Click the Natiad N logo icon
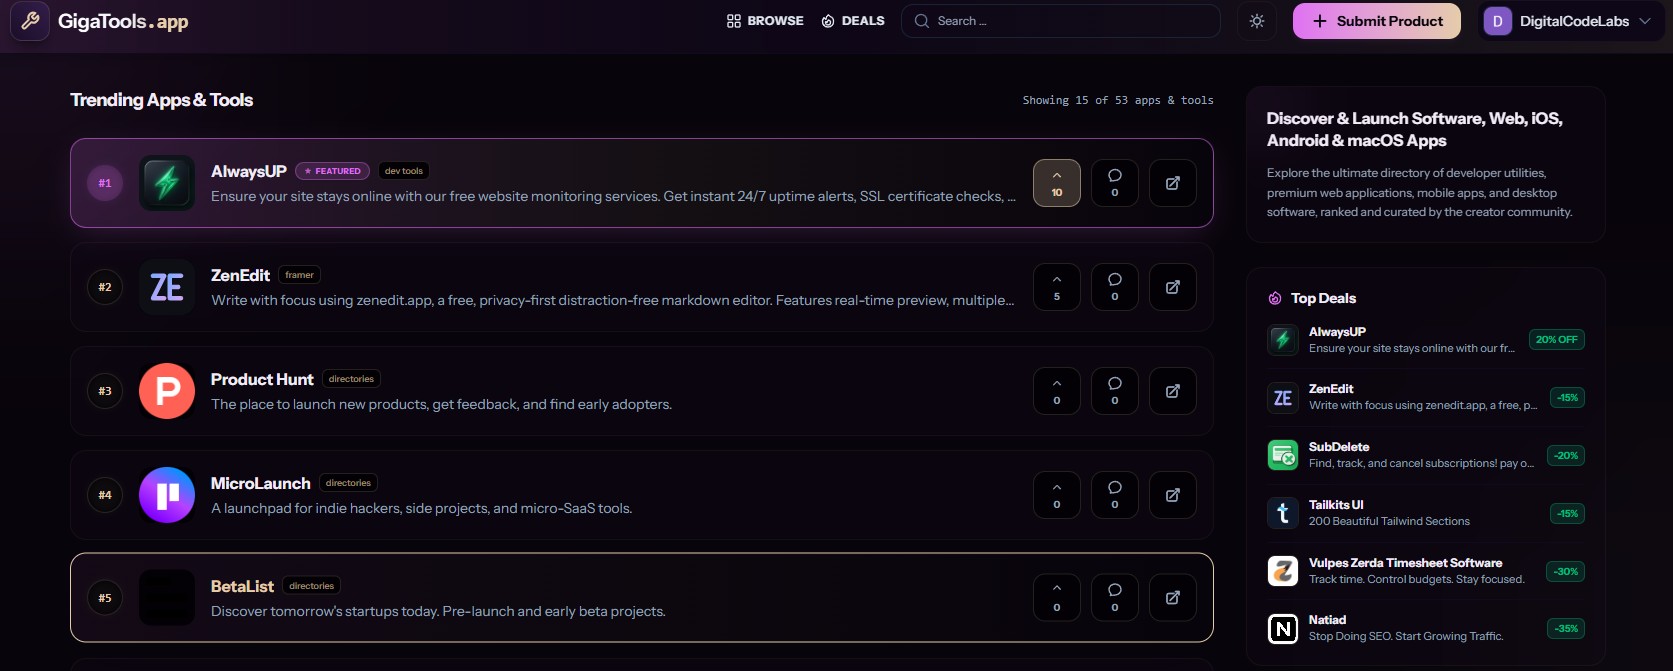 pos(1283,628)
